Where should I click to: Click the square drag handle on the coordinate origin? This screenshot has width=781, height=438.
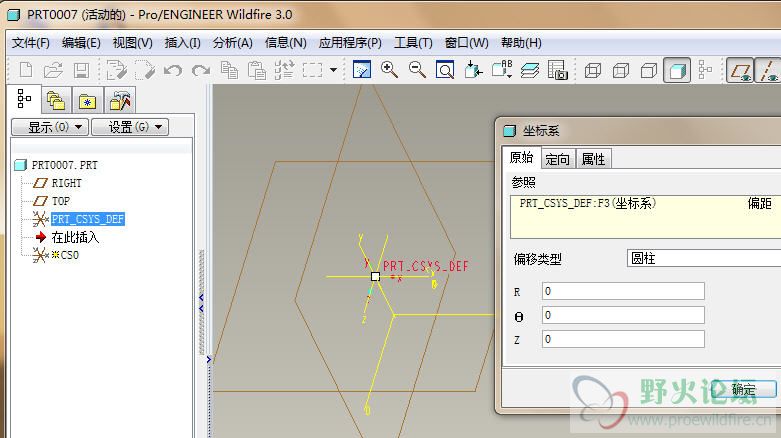point(376,277)
